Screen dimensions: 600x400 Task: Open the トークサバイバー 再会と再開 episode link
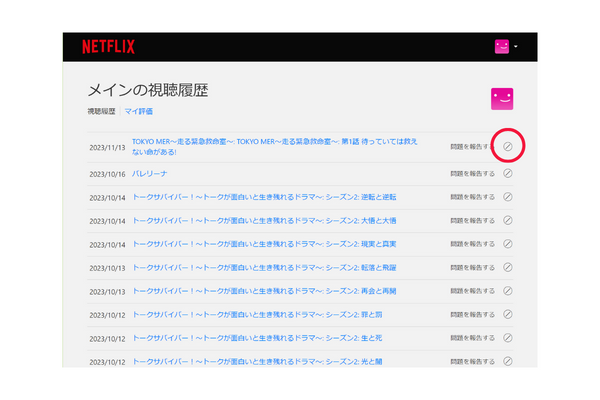264,291
